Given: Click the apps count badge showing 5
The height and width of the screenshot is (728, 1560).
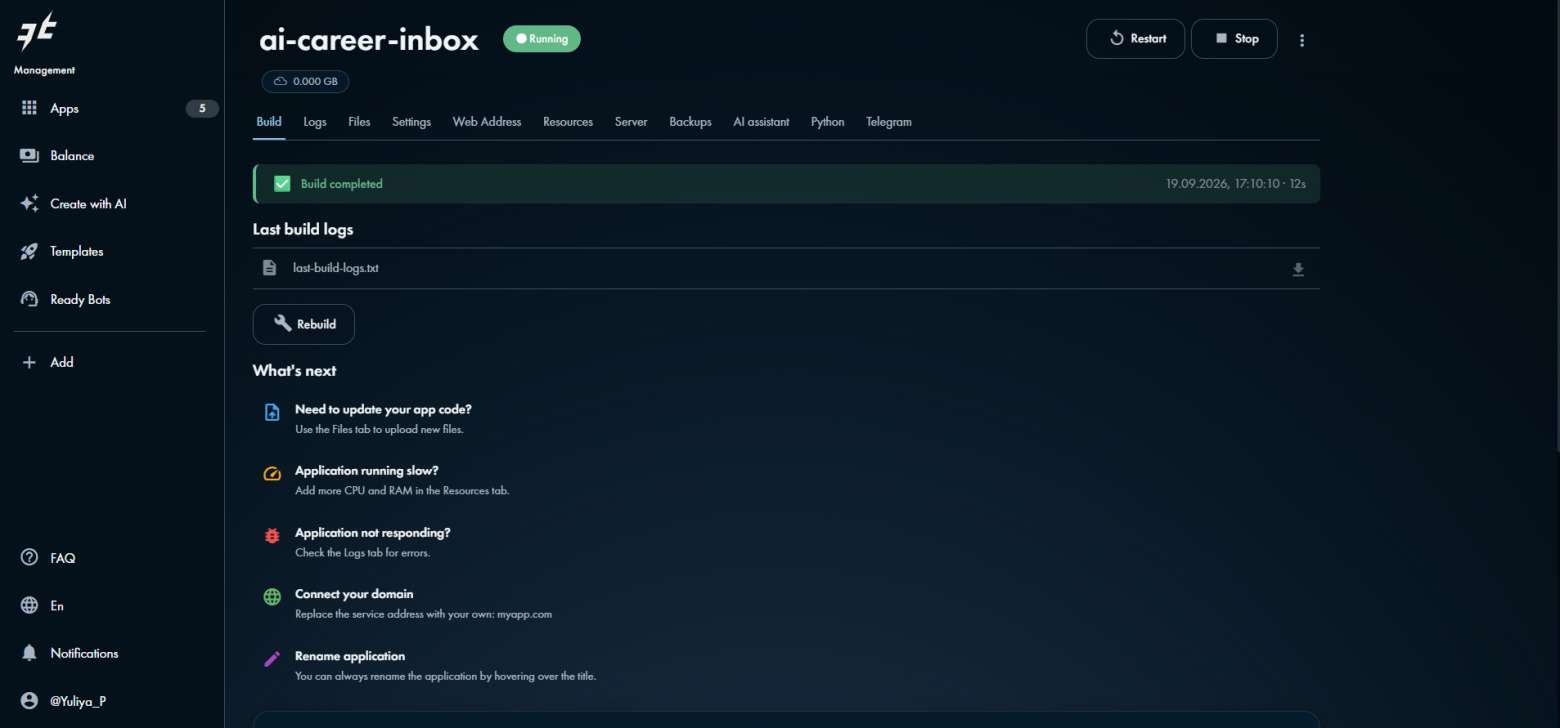Looking at the screenshot, I should (x=202, y=108).
